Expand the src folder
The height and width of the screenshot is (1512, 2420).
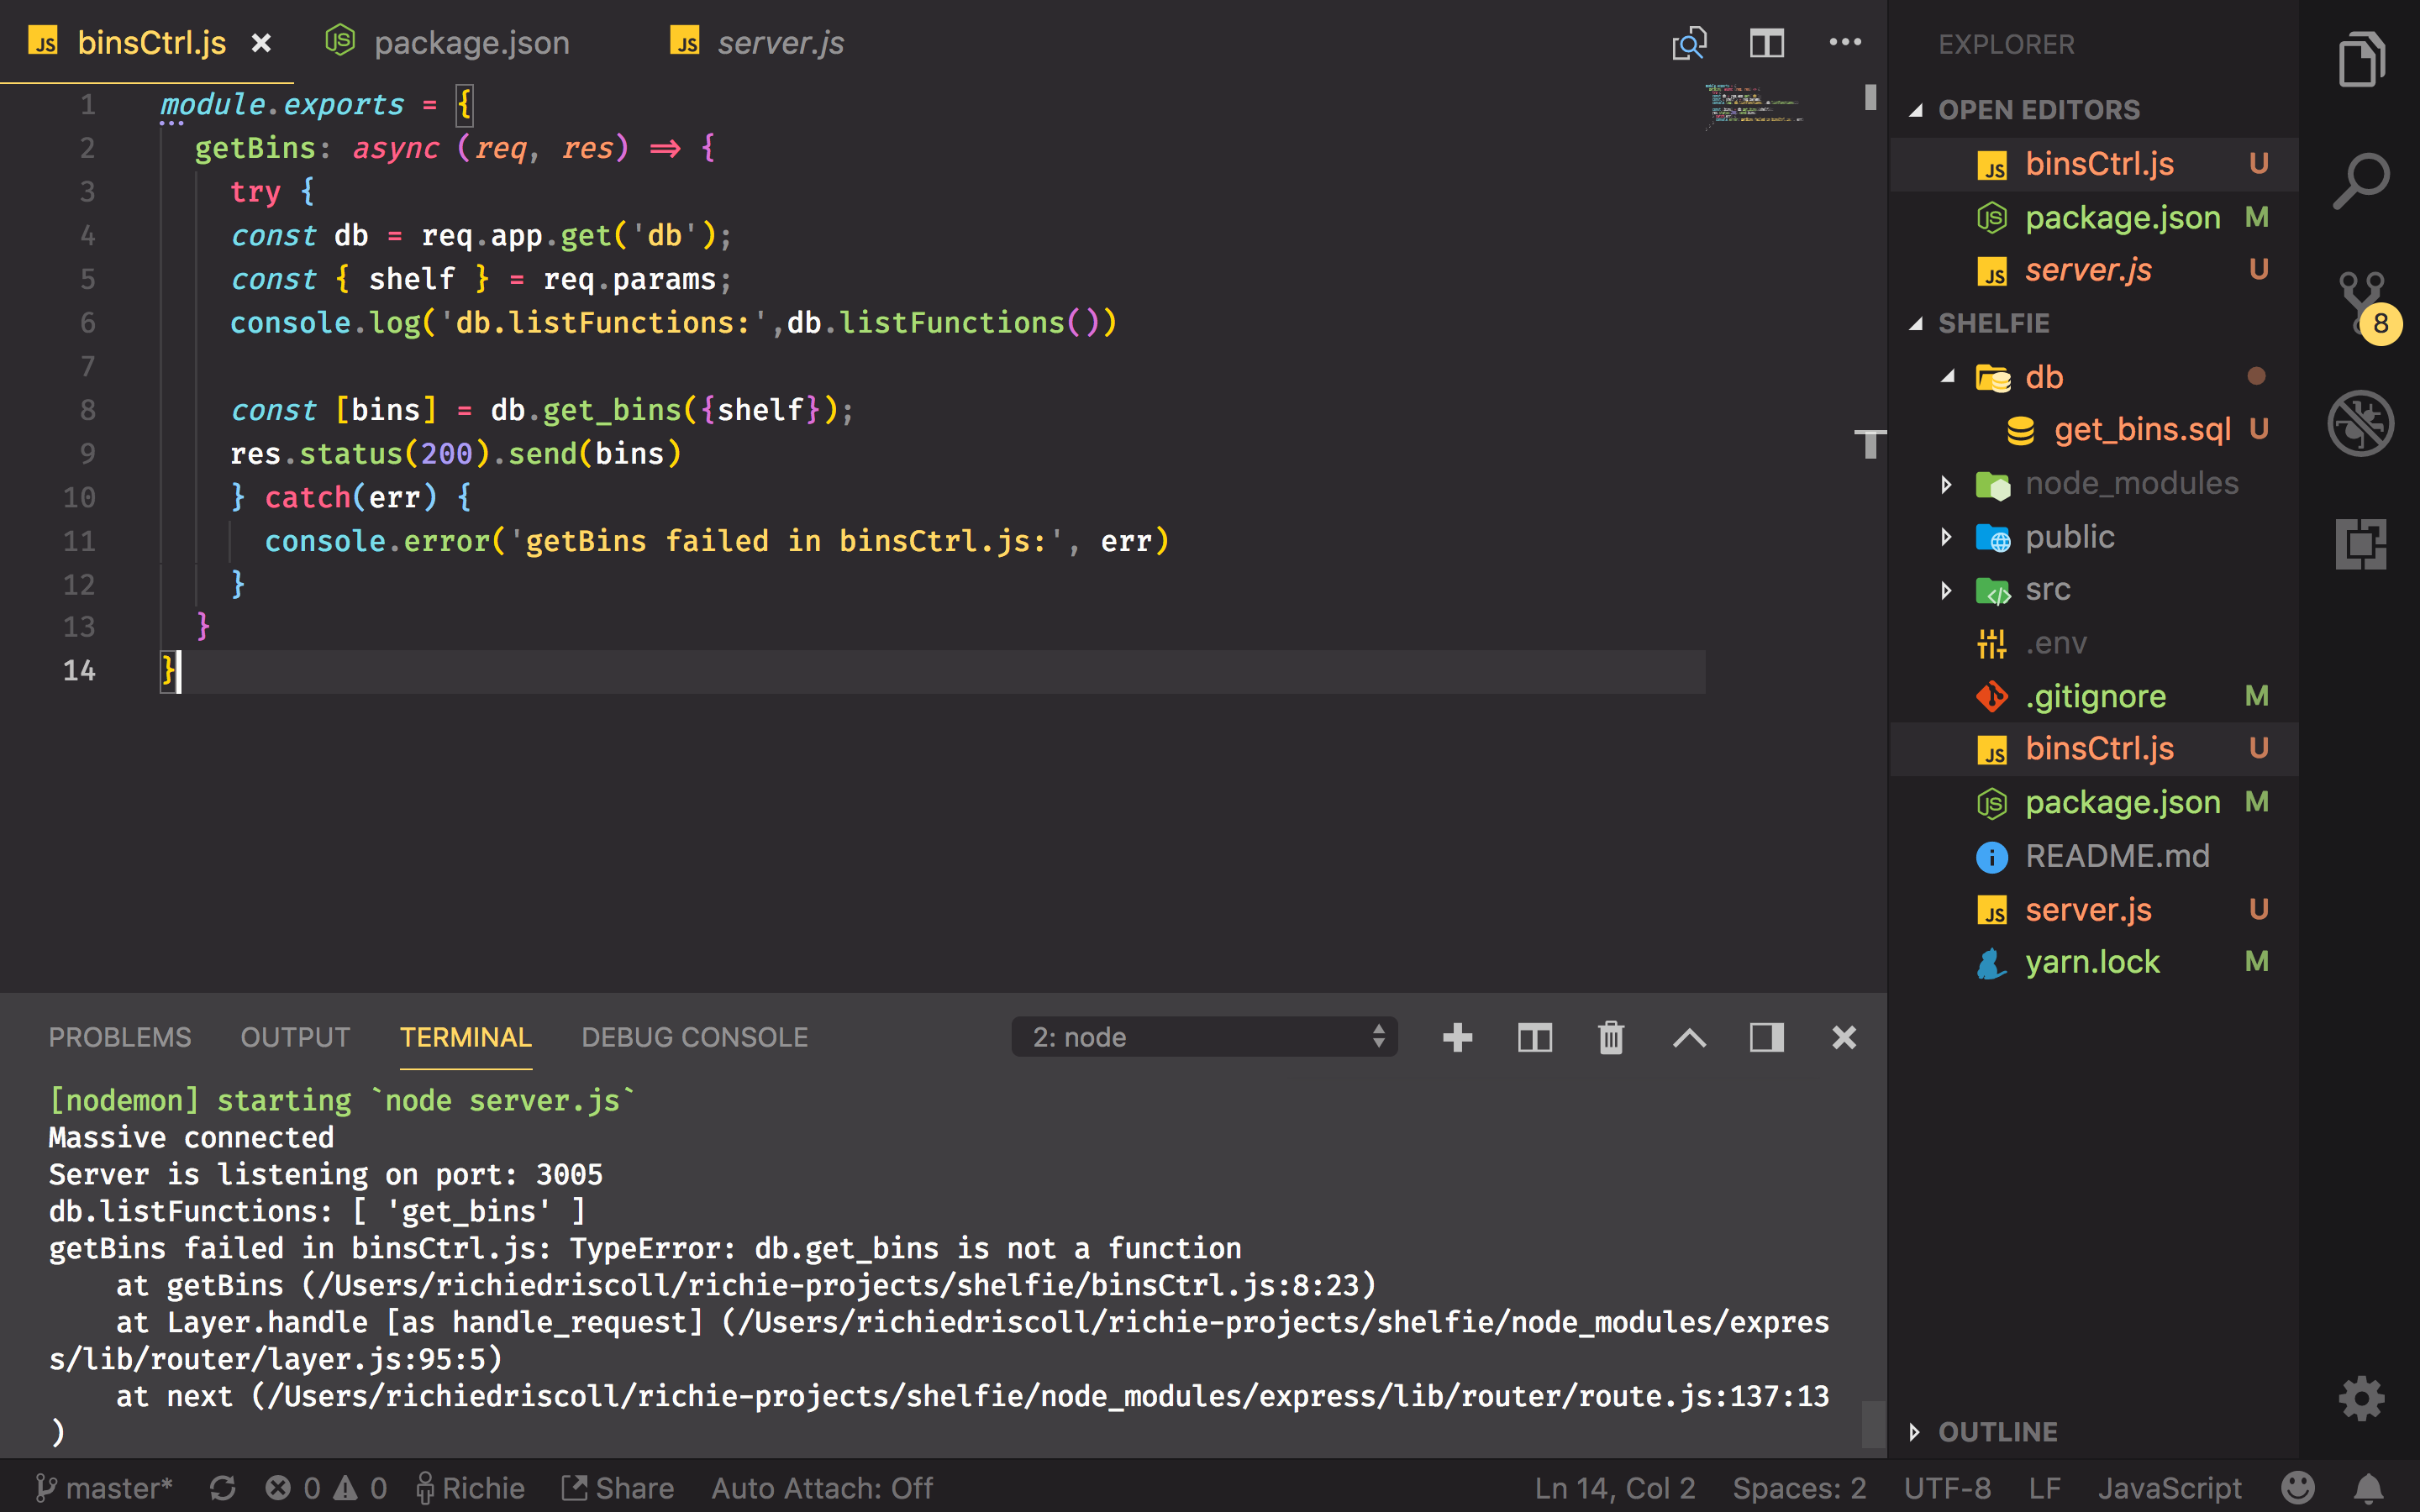(x=2094, y=590)
